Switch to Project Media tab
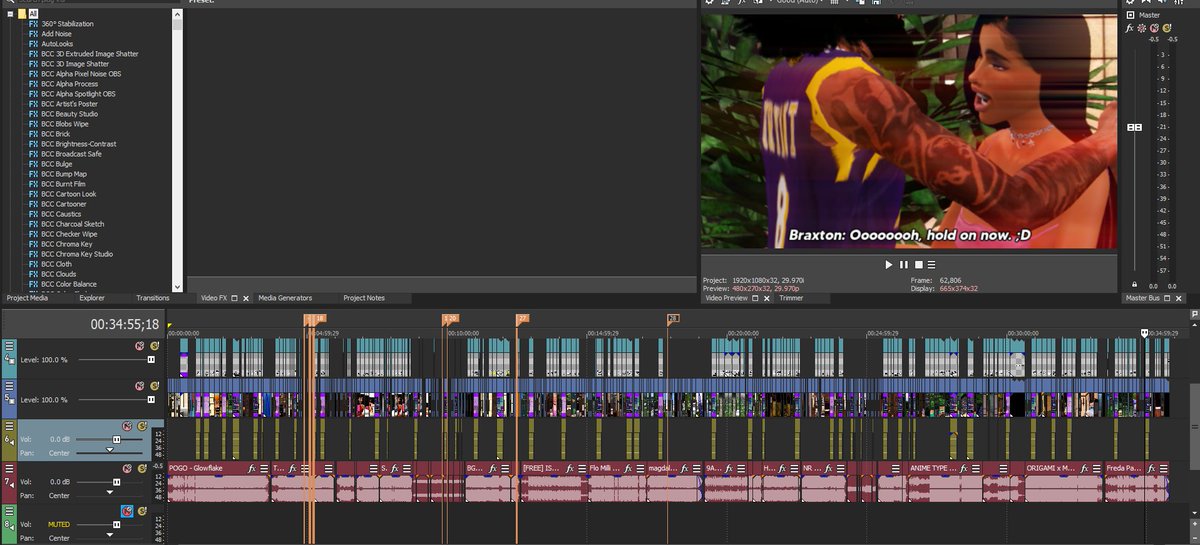The width and height of the screenshot is (1200, 545). (27, 298)
